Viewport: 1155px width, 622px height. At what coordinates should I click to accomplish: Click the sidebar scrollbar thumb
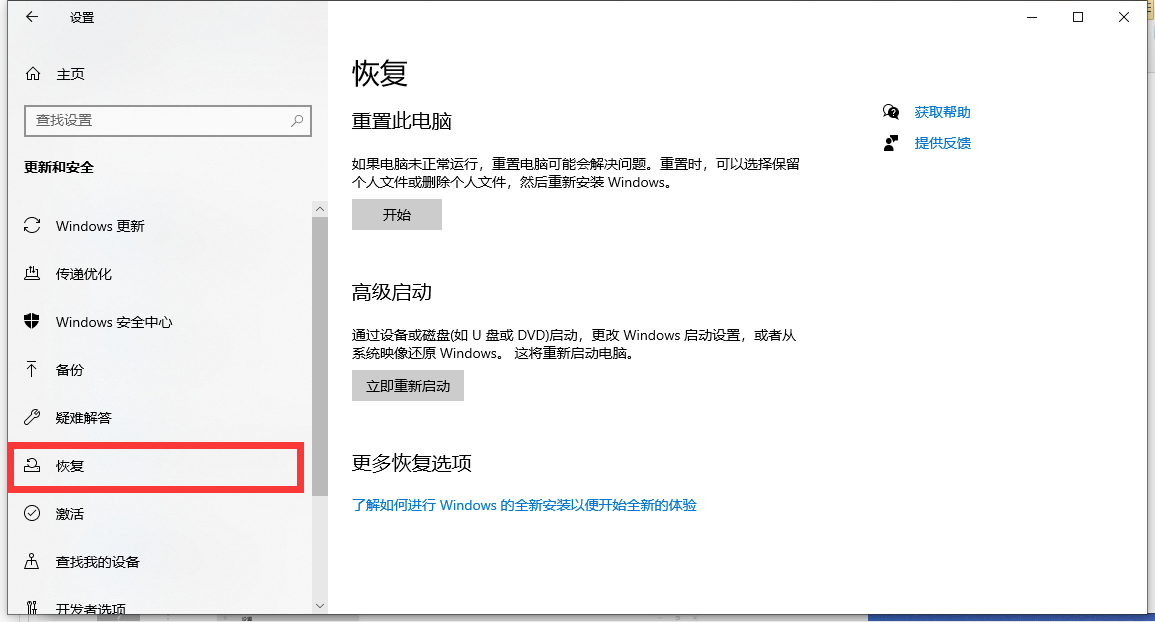320,356
